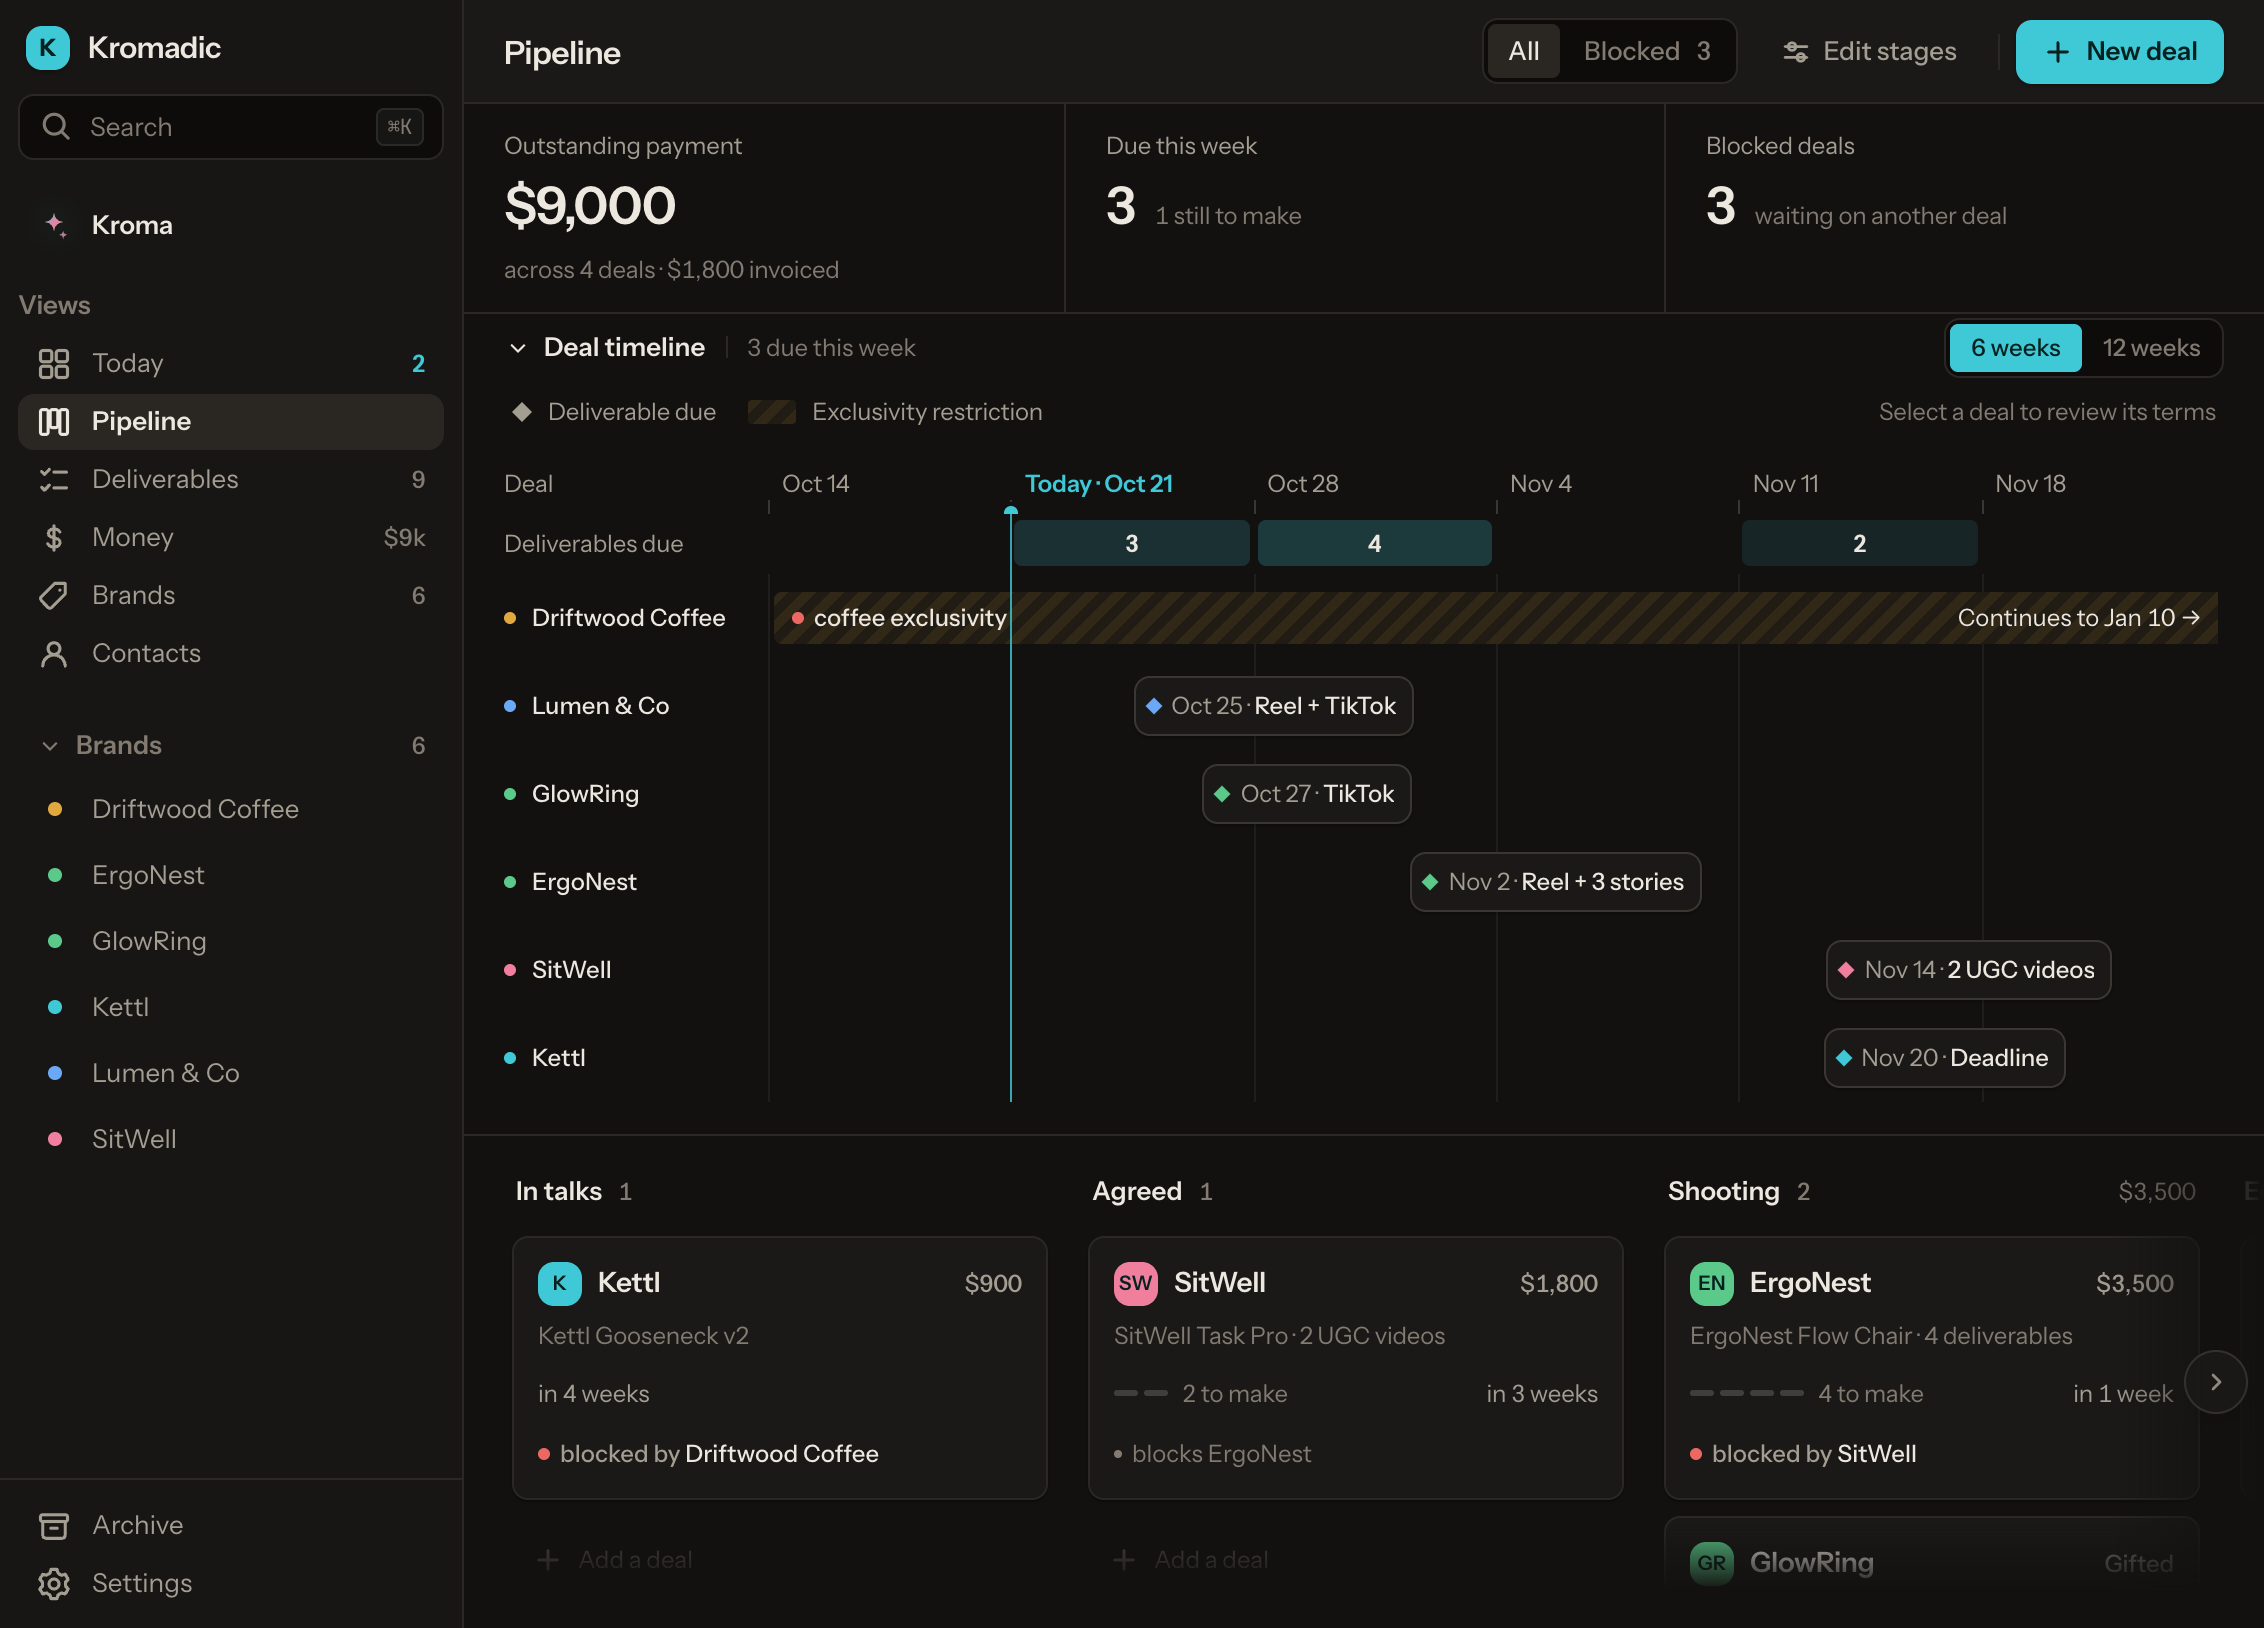Click the SitWell card SW avatar
This screenshot has height=1628, width=2264.
1136,1283
